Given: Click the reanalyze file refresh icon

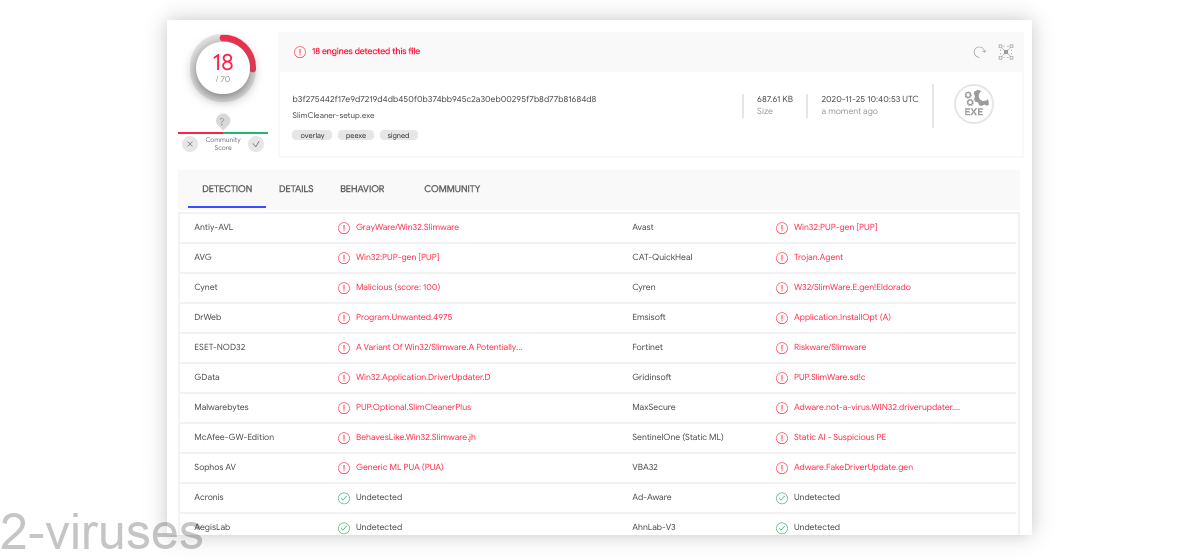Looking at the screenshot, I should pyautogui.click(x=979, y=52).
